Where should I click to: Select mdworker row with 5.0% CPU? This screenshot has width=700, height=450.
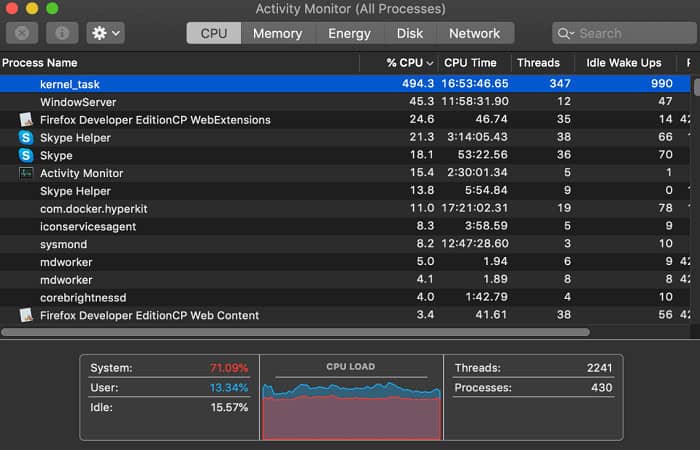[345, 262]
